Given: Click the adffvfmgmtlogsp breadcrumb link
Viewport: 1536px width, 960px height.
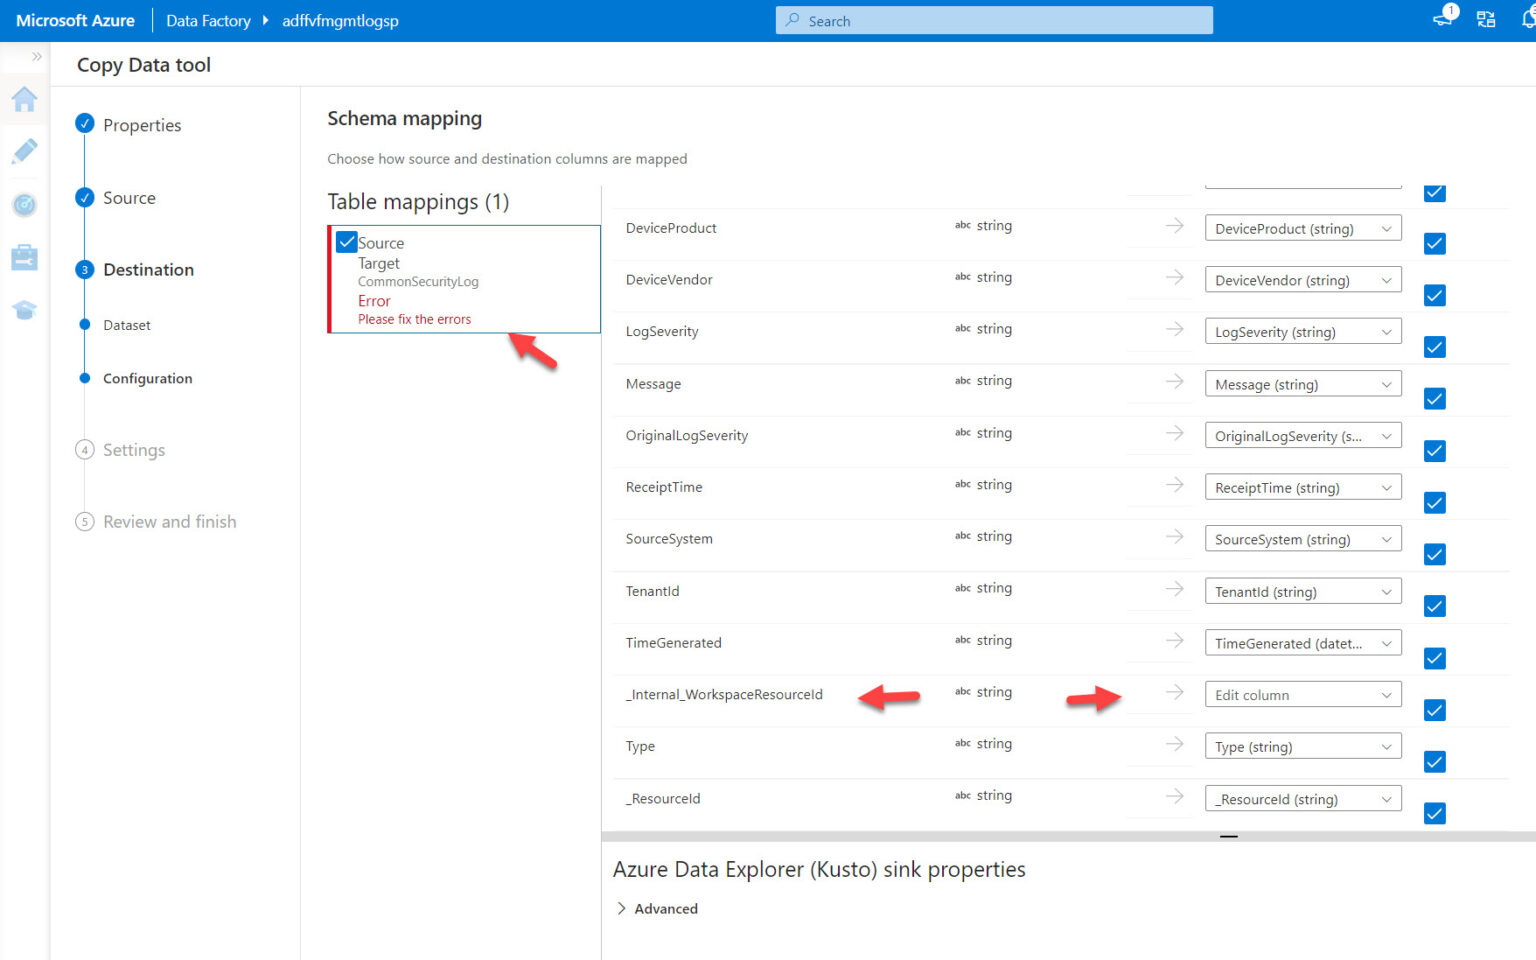Looking at the screenshot, I should click(x=340, y=20).
